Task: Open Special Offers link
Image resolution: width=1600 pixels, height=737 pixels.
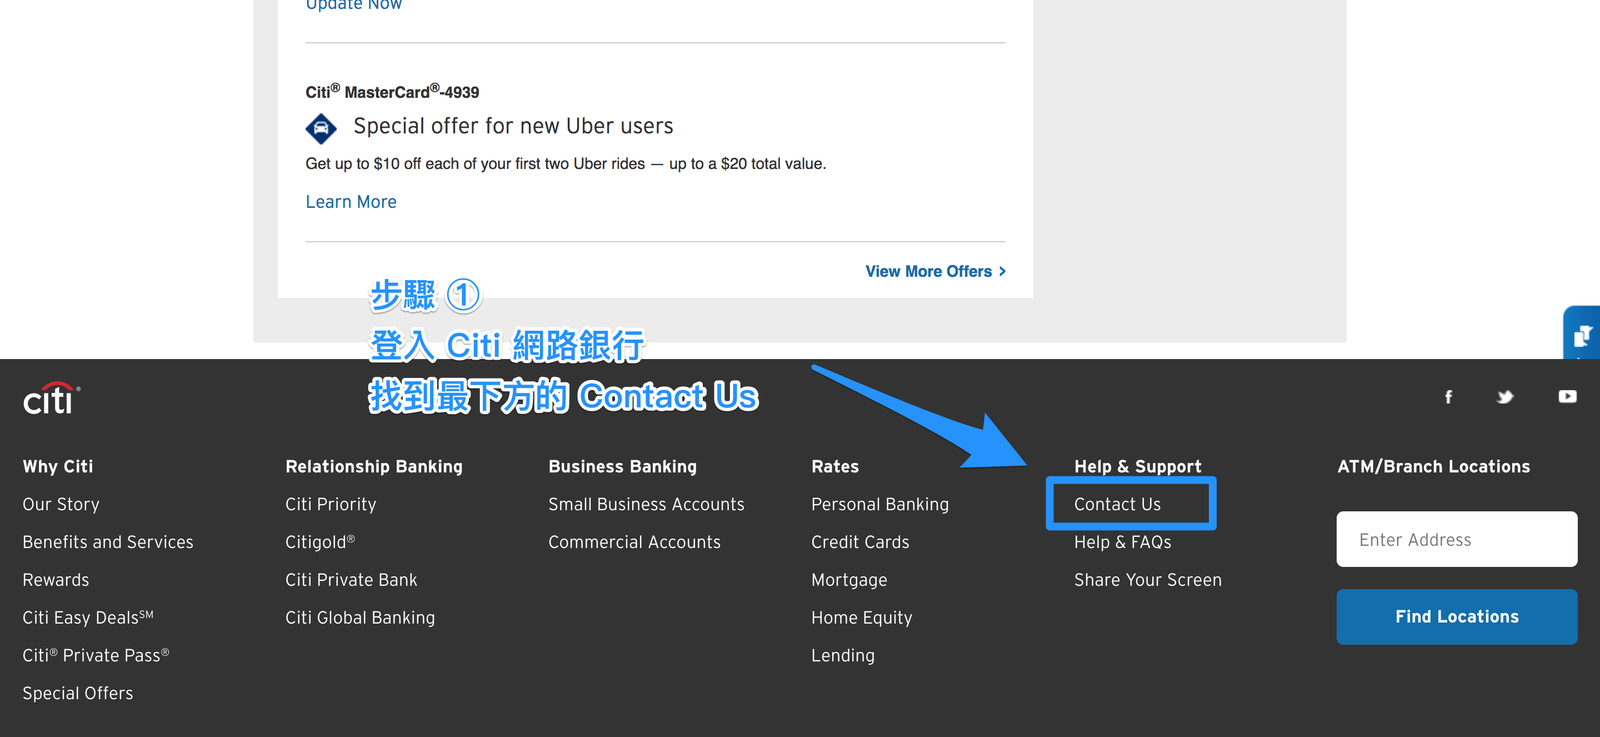Action: [78, 693]
